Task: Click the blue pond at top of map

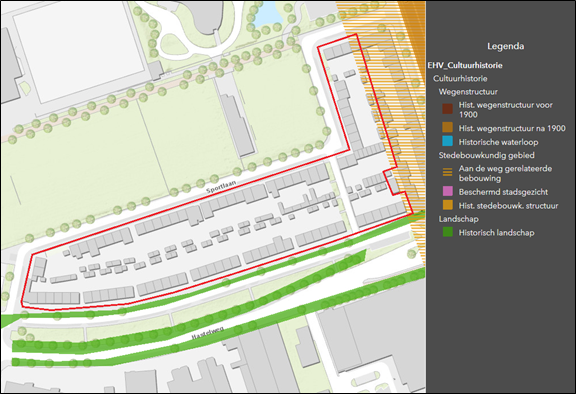Action: tap(266, 14)
